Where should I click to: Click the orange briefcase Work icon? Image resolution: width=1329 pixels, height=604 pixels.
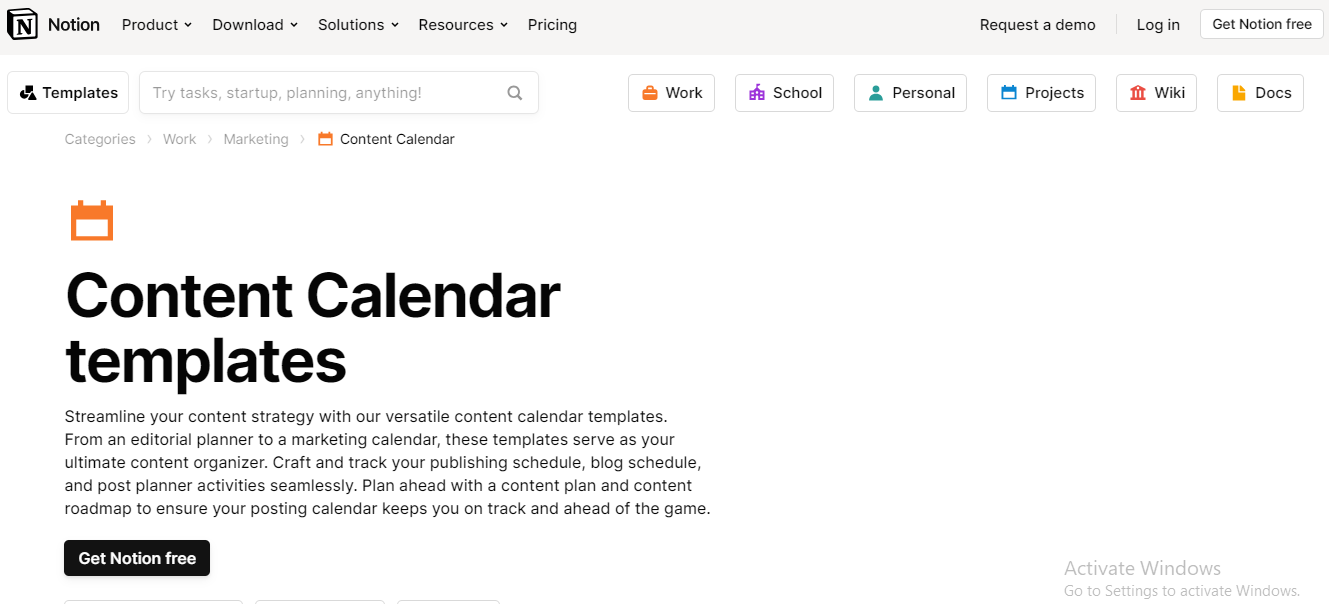650,93
